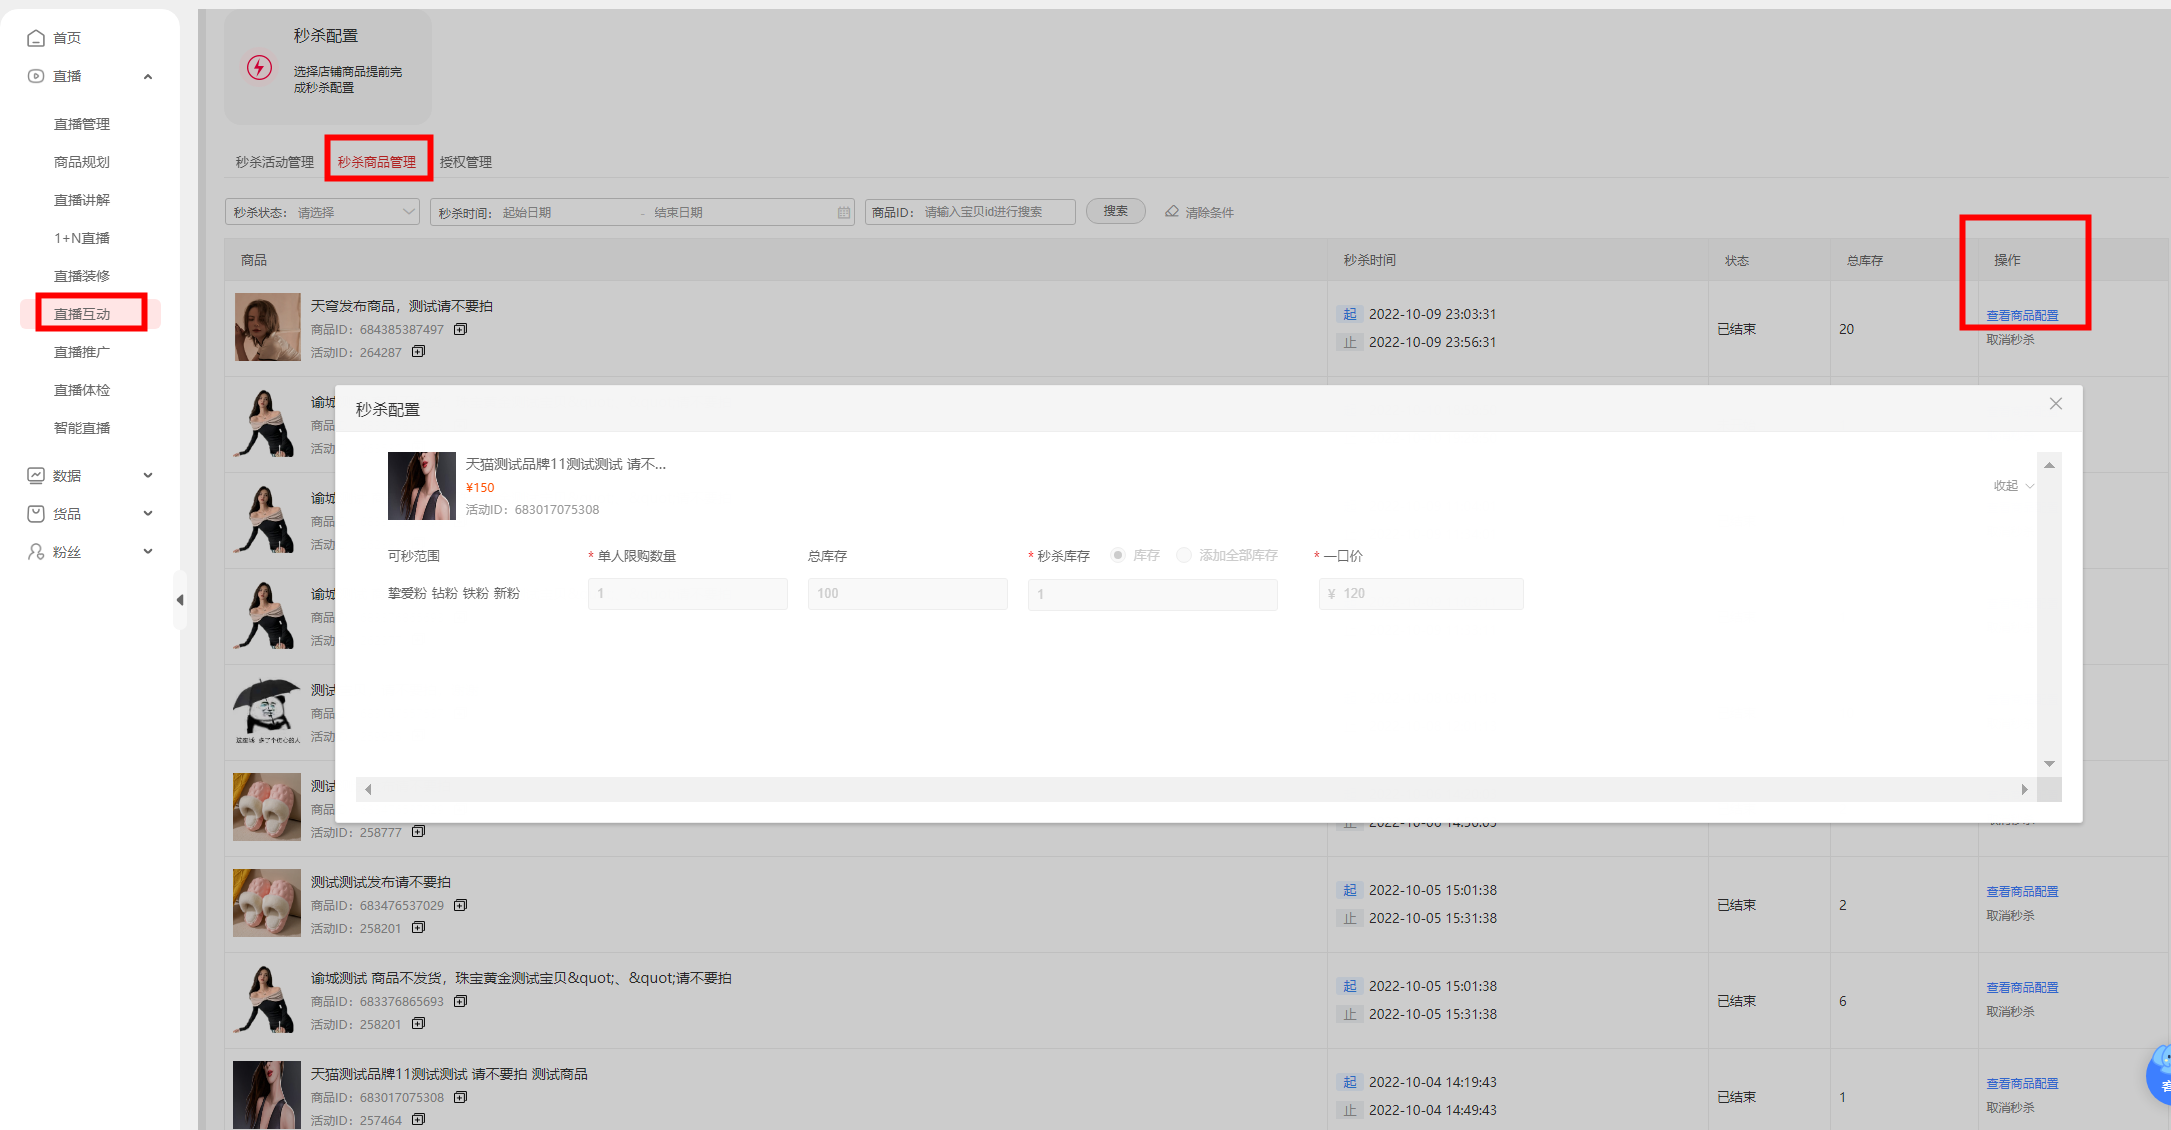Viewport: 2171px width, 1130px height.
Task: Open 查看商品配置 for the first product
Action: 2022,316
